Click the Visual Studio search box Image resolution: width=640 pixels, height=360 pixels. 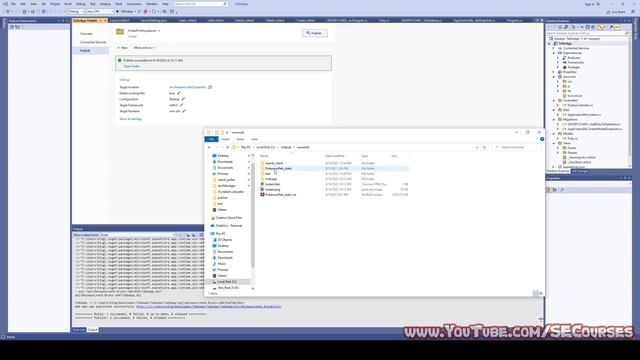pyautogui.click(x=200, y=4)
